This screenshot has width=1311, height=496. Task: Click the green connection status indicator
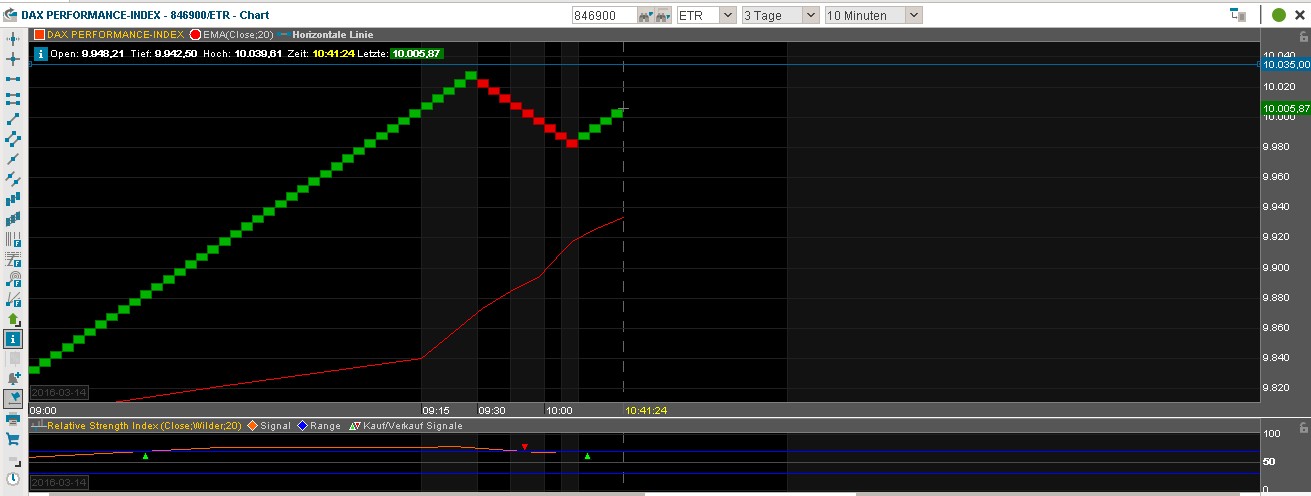coord(1279,15)
